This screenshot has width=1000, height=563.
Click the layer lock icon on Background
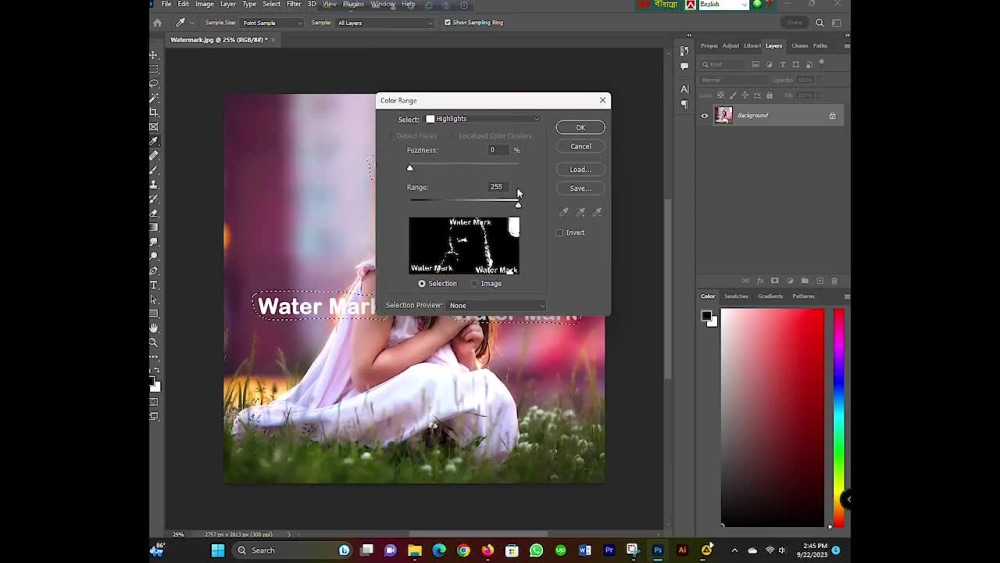pyautogui.click(x=832, y=115)
